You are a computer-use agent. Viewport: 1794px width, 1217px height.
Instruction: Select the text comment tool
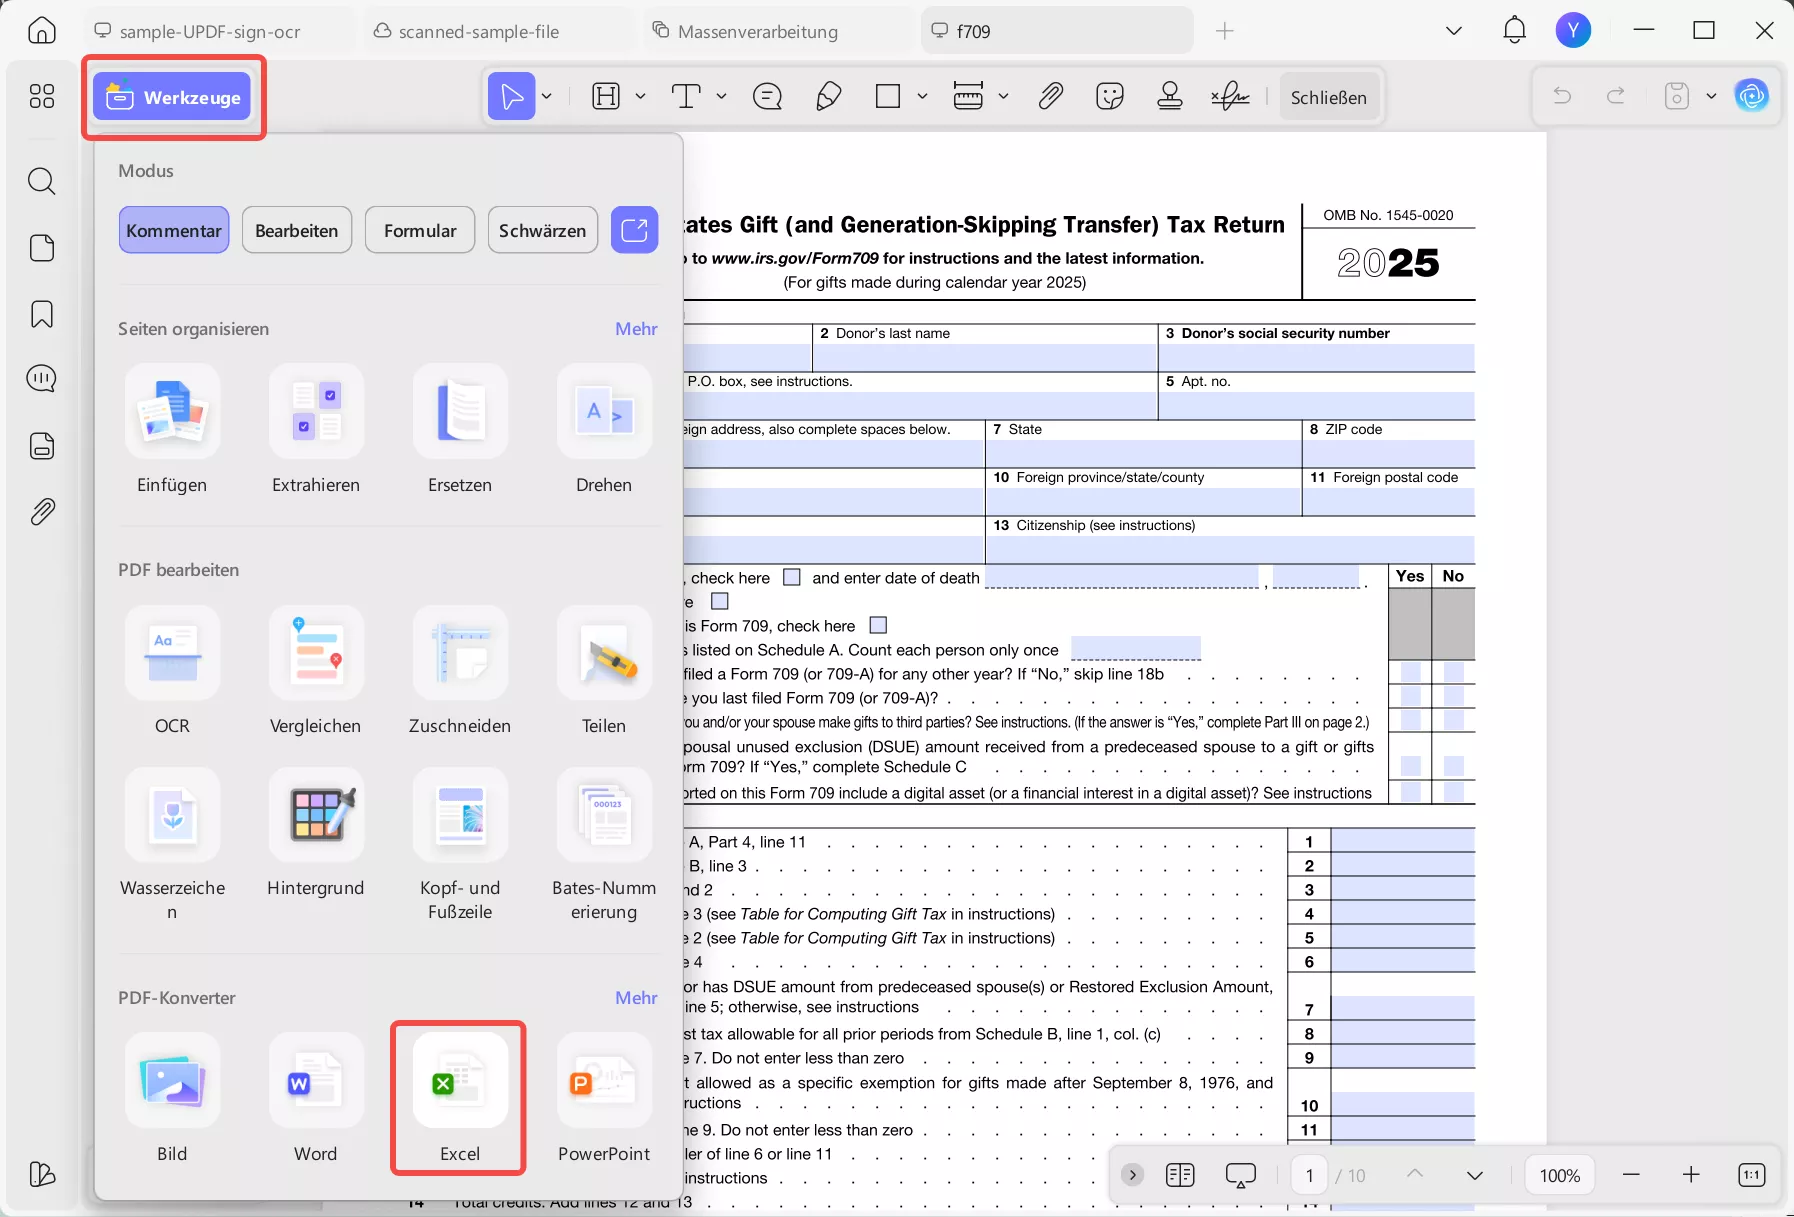pyautogui.click(x=686, y=97)
